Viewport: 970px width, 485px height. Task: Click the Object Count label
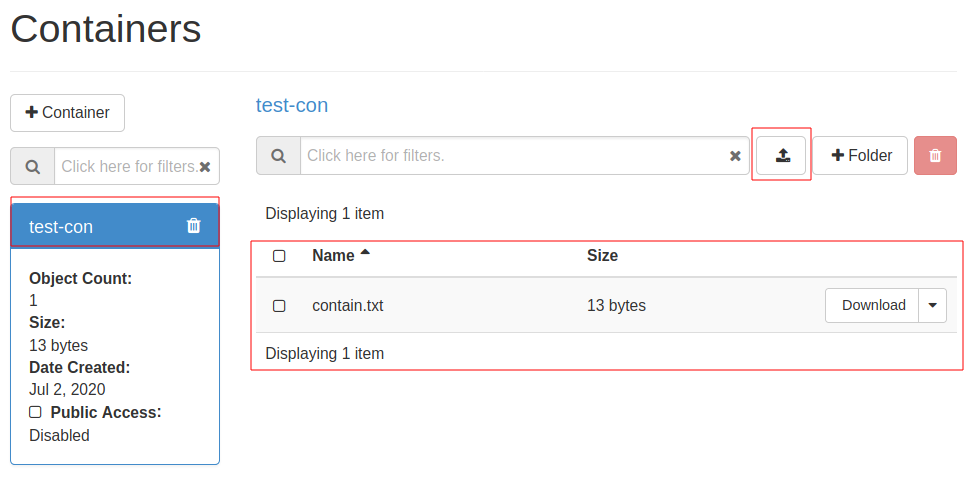80,278
